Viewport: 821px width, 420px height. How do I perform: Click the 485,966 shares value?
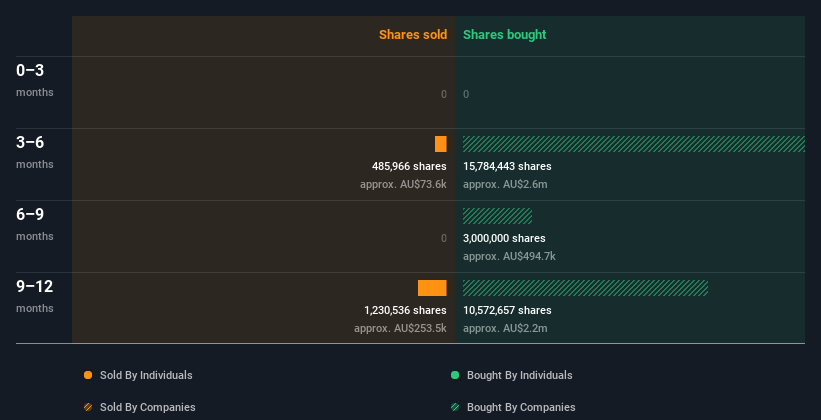click(x=409, y=167)
